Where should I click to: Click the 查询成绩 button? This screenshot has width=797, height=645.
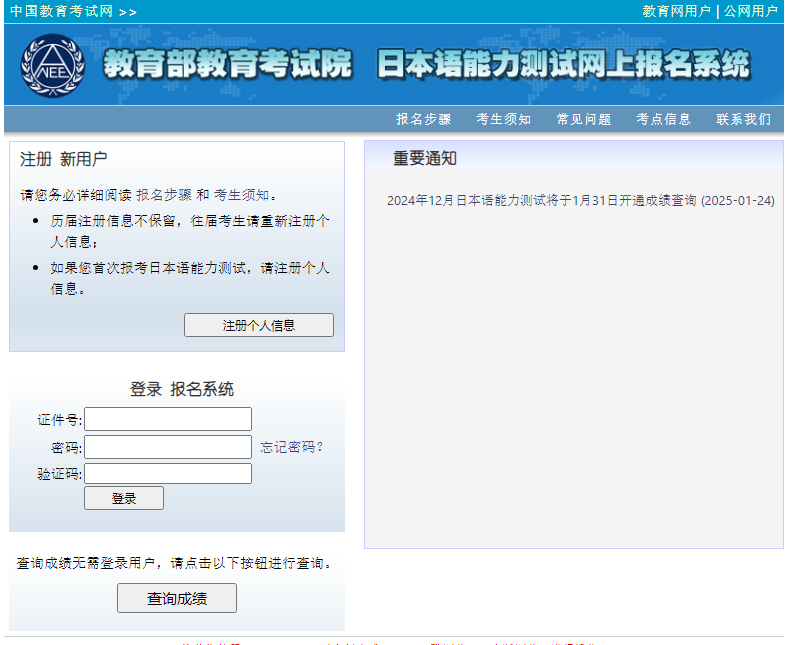pyautogui.click(x=177, y=598)
